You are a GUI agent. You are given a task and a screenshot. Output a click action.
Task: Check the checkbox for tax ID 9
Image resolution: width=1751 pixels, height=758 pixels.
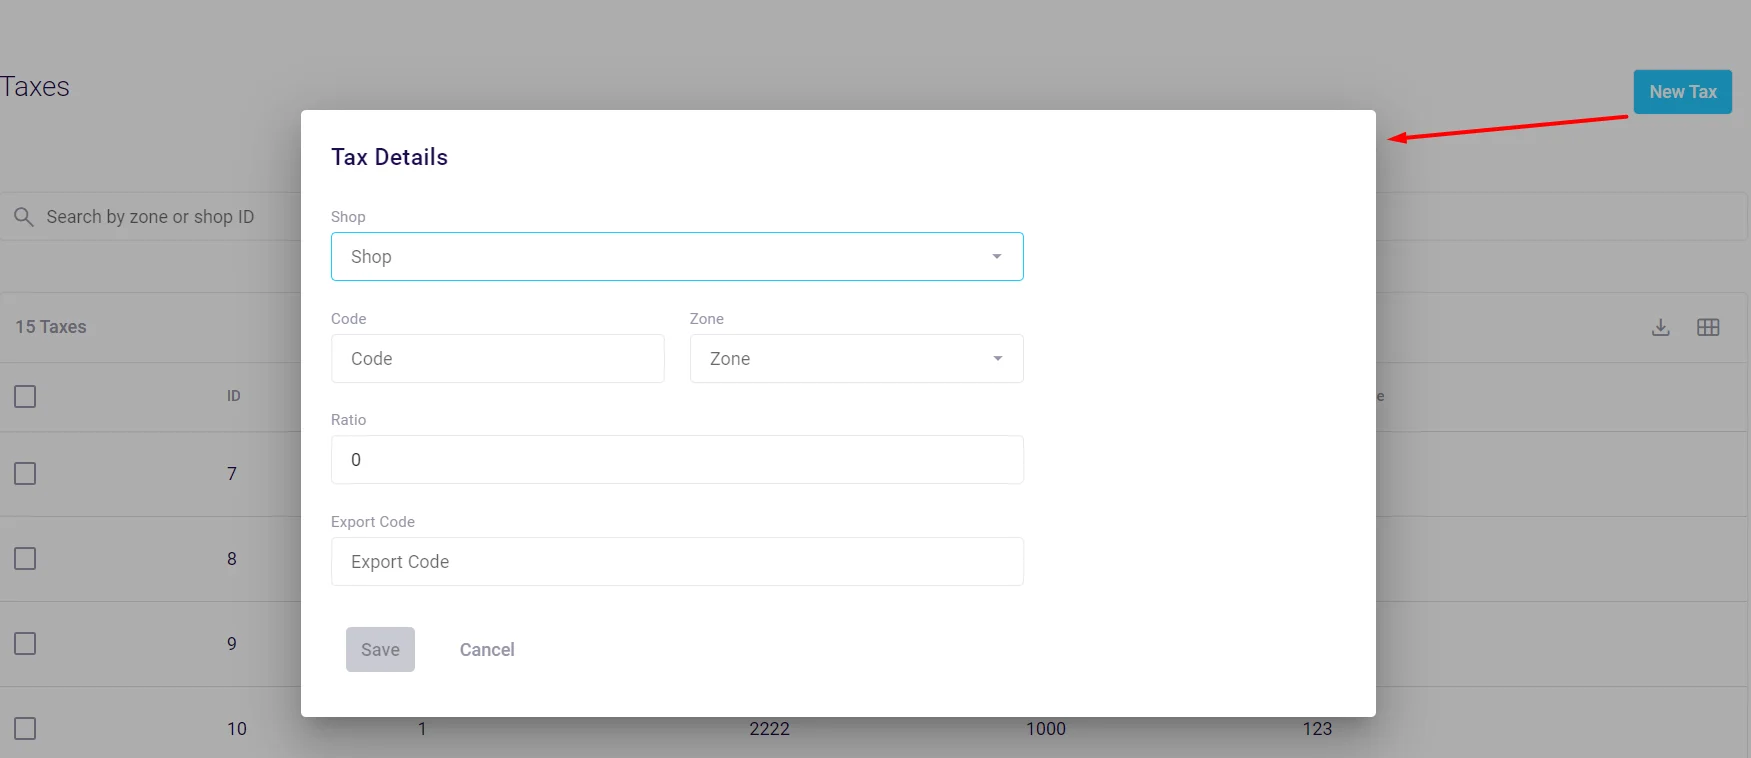(25, 643)
